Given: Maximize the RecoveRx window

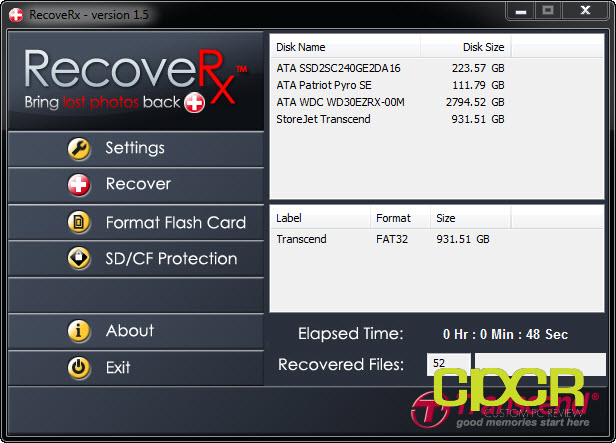Looking at the screenshot, I should click(x=548, y=11).
